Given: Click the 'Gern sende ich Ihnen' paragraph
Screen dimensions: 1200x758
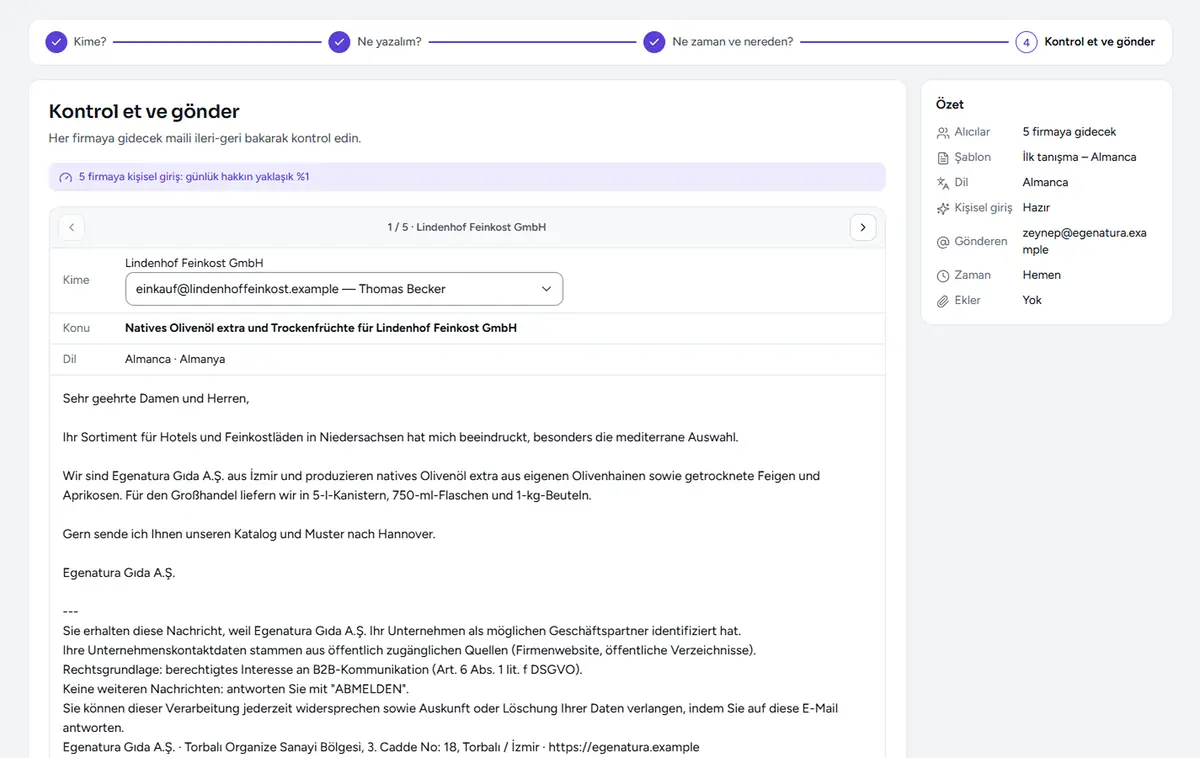Looking at the screenshot, I should point(249,534).
